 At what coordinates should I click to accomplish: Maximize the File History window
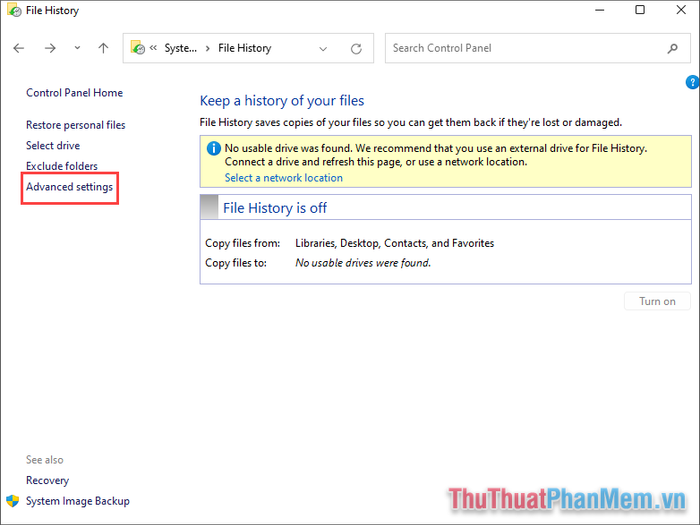[640, 10]
